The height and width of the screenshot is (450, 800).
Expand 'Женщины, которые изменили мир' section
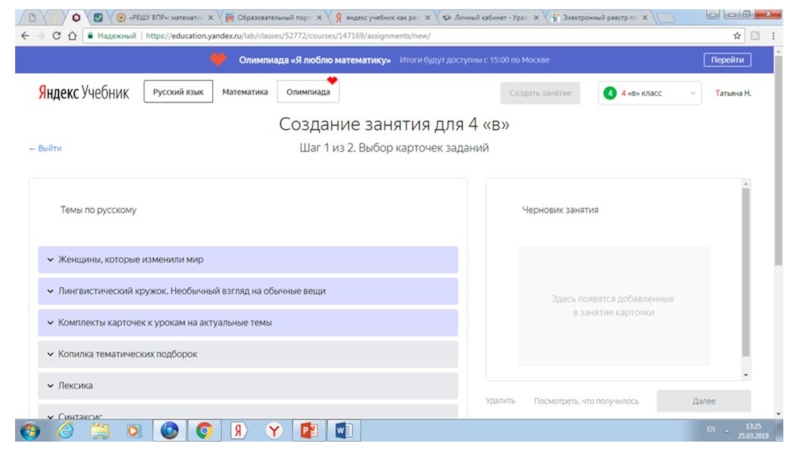coord(247,260)
